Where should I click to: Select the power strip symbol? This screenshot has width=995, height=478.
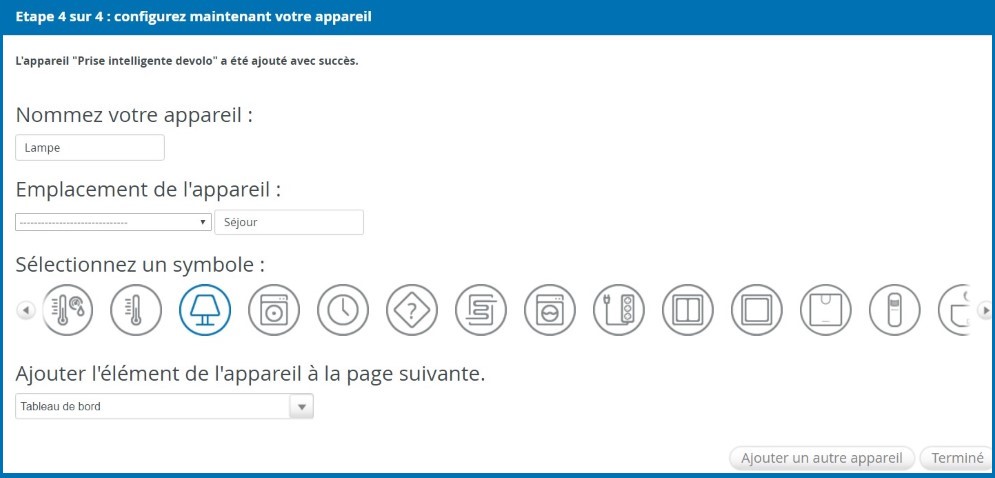pos(619,310)
